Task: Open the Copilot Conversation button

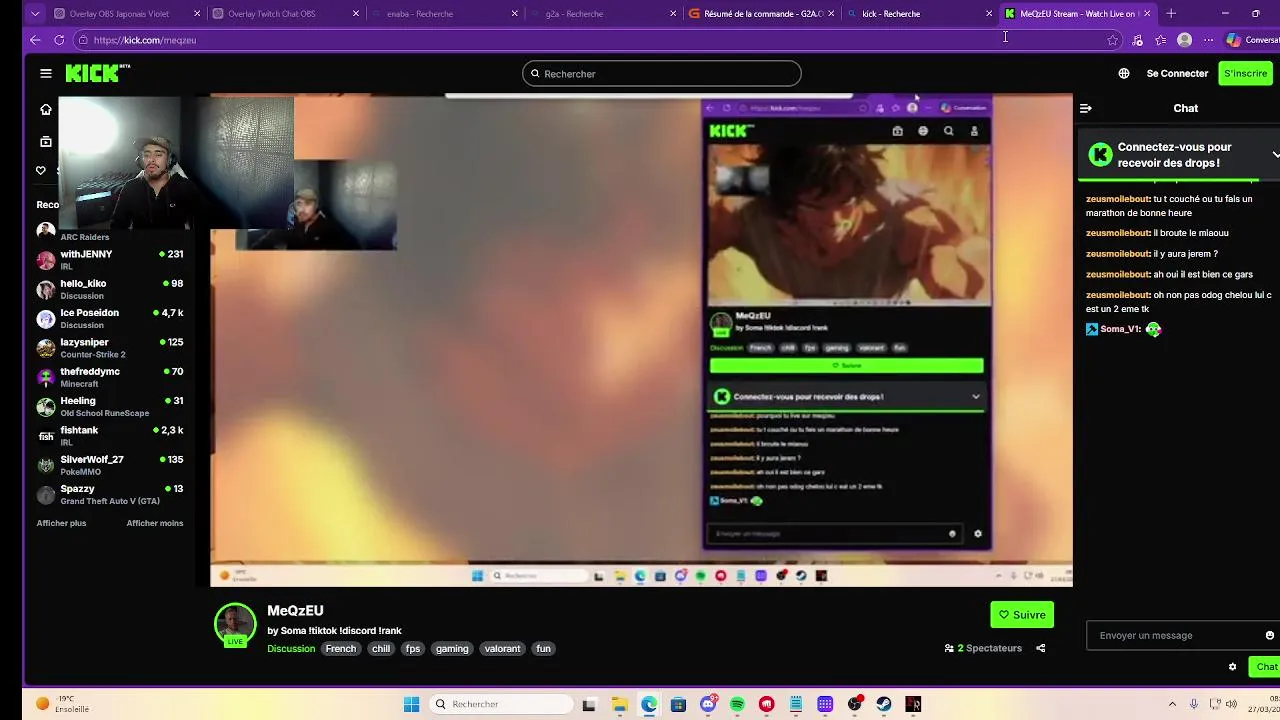Action: coord(1252,40)
